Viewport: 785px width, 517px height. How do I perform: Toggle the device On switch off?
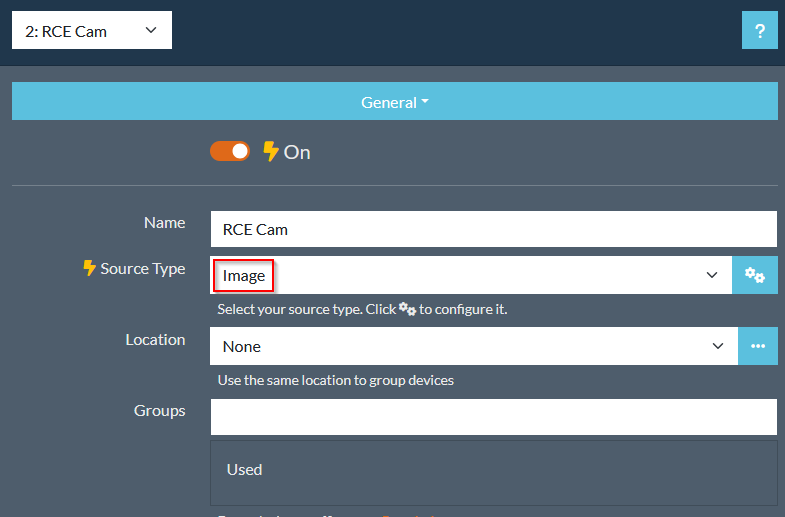tap(230, 151)
